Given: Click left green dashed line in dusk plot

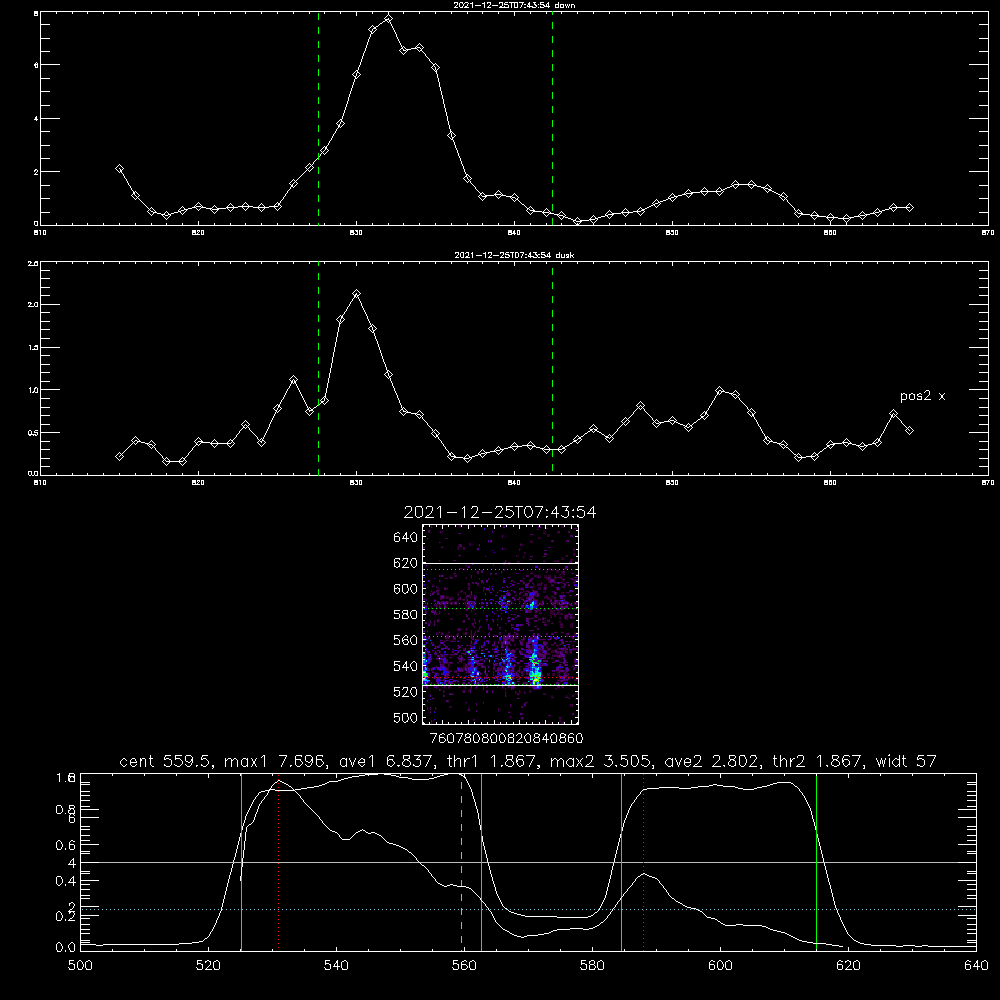Looking at the screenshot, I should pos(318,368).
